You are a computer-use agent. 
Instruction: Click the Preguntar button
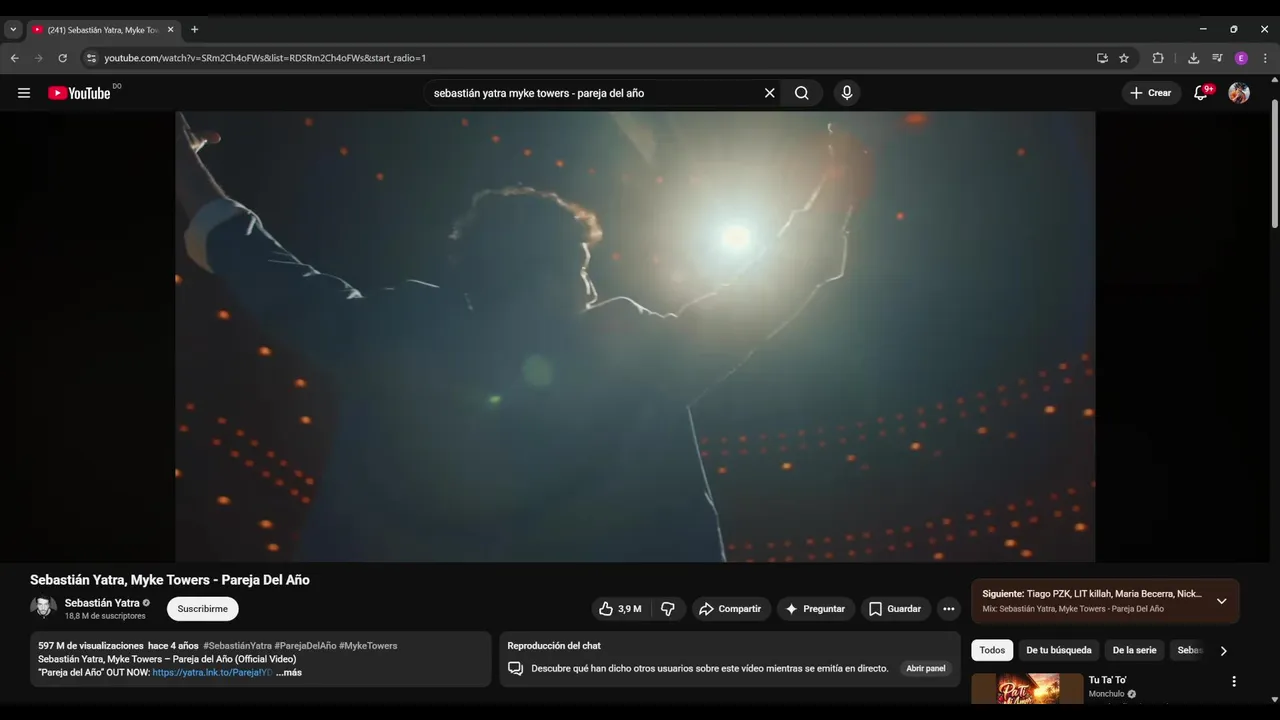tap(816, 609)
